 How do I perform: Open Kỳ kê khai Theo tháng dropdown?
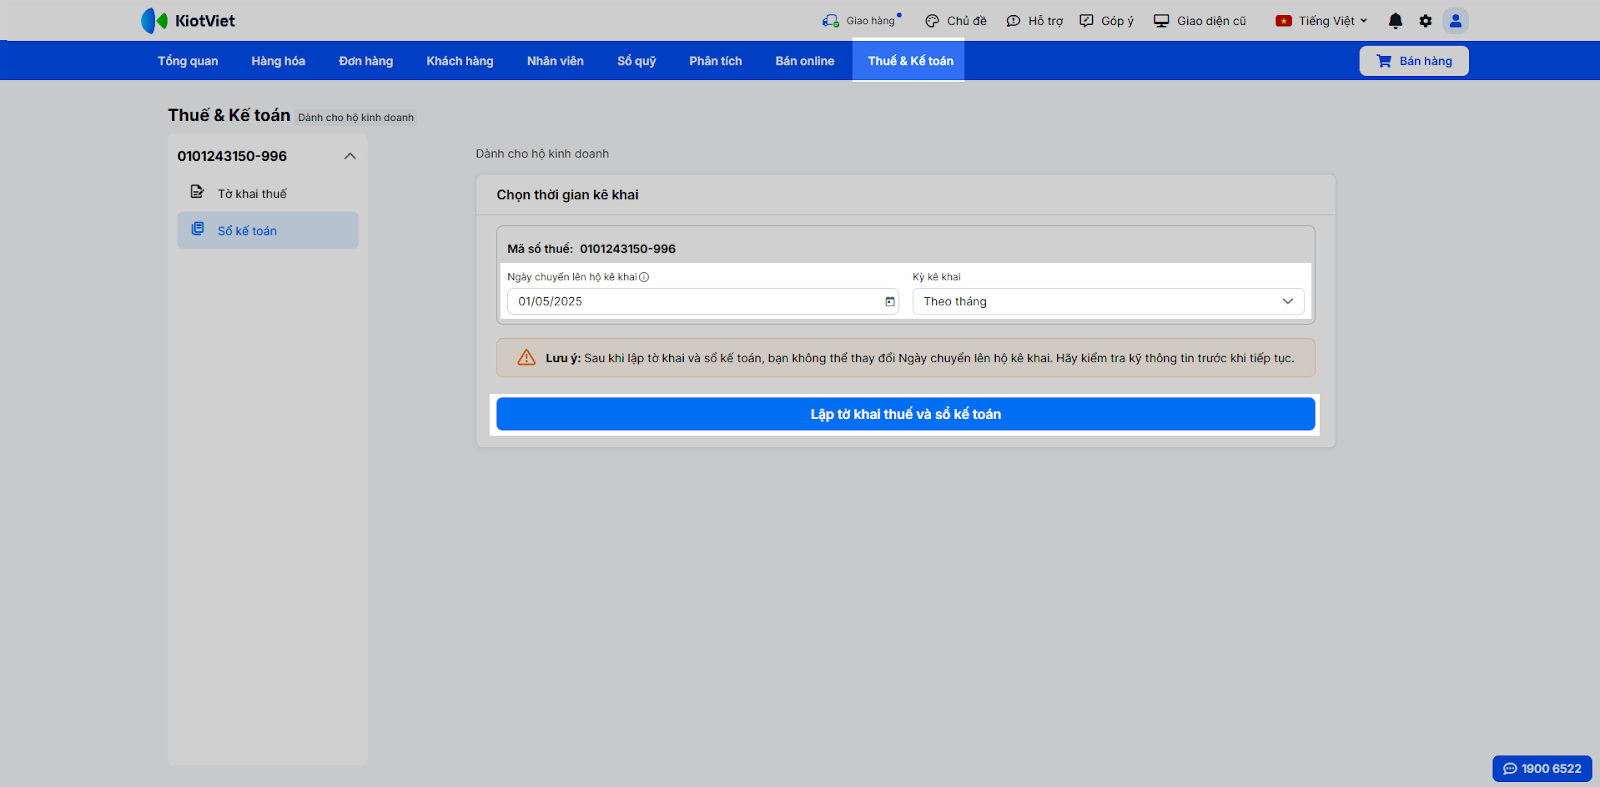tap(1108, 301)
